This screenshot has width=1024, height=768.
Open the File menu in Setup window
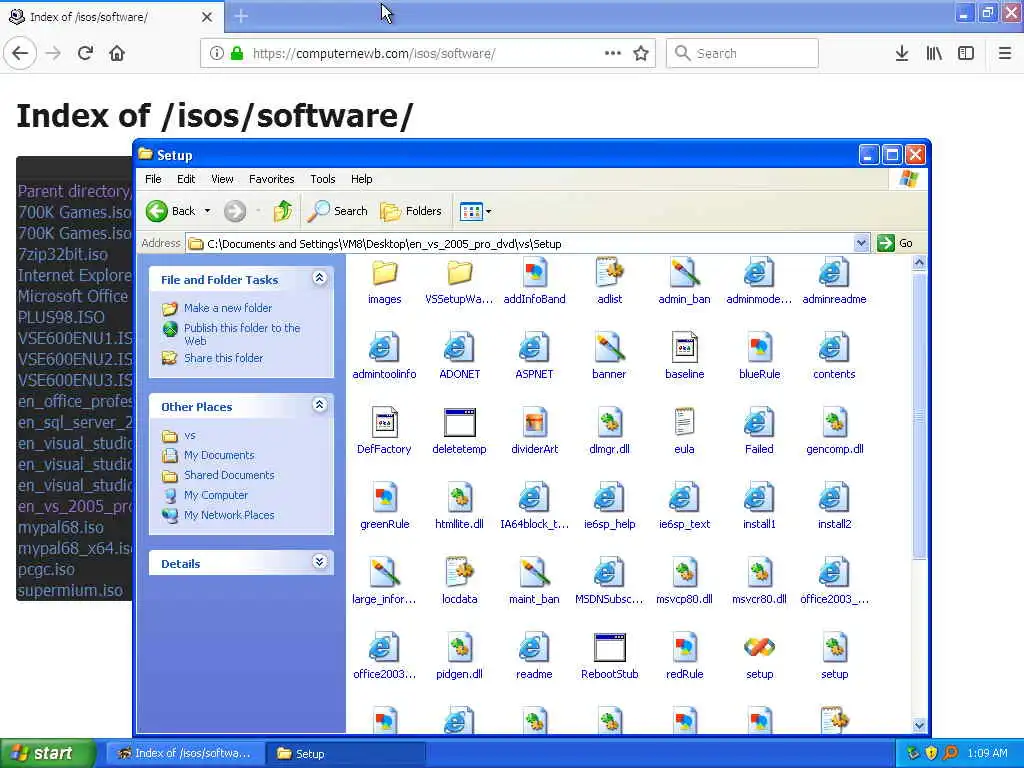[153, 179]
